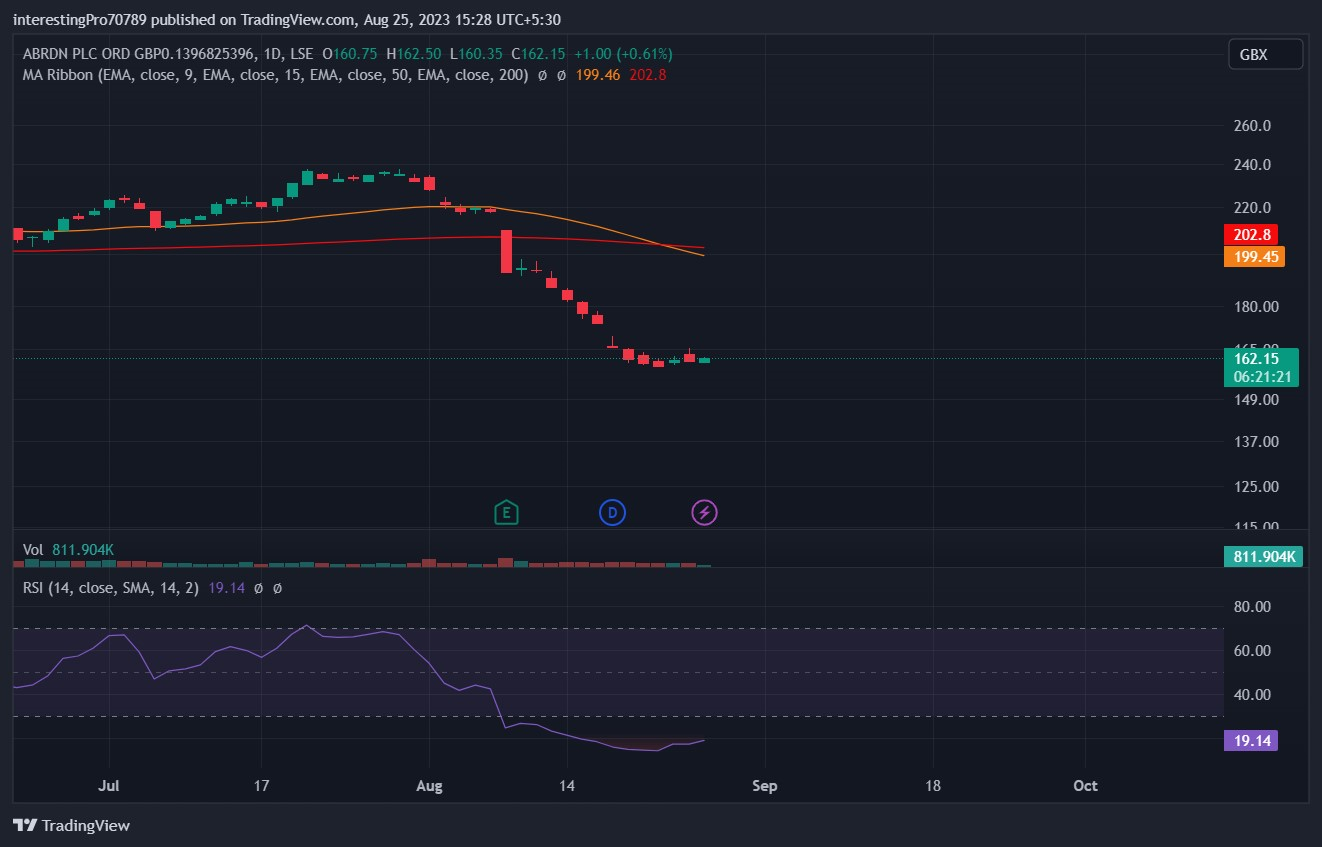1322x847 pixels.
Task: Click the 260.0 price axis level
Action: [x=1253, y=126]
